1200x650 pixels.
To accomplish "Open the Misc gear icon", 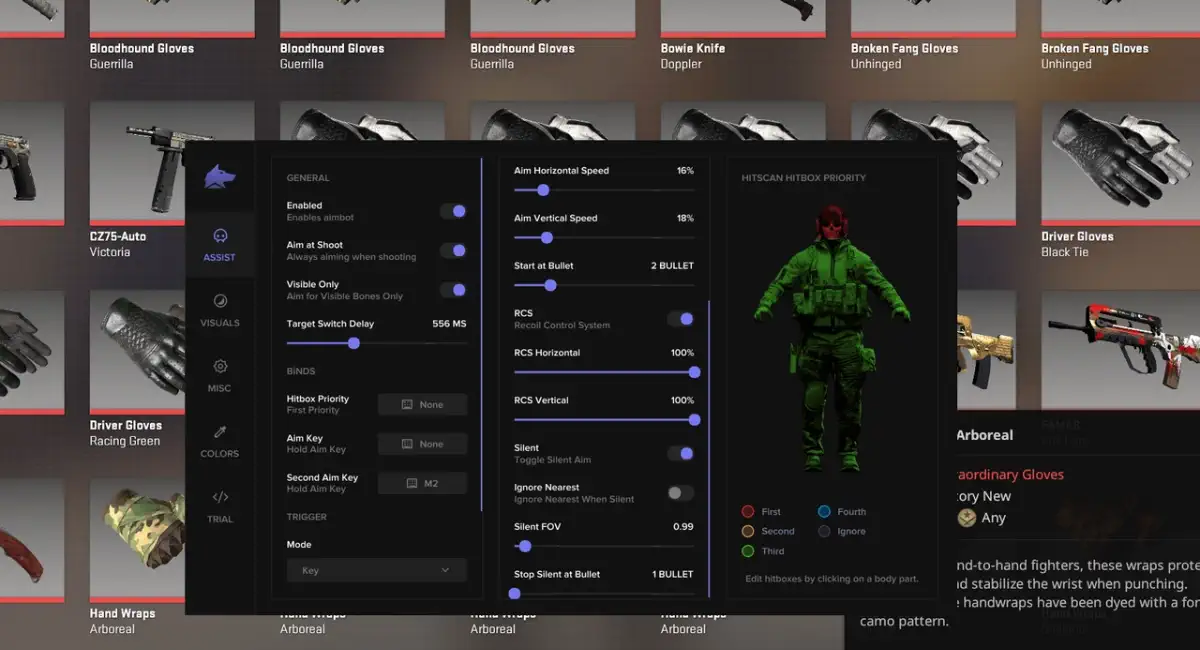I will 220,367.
